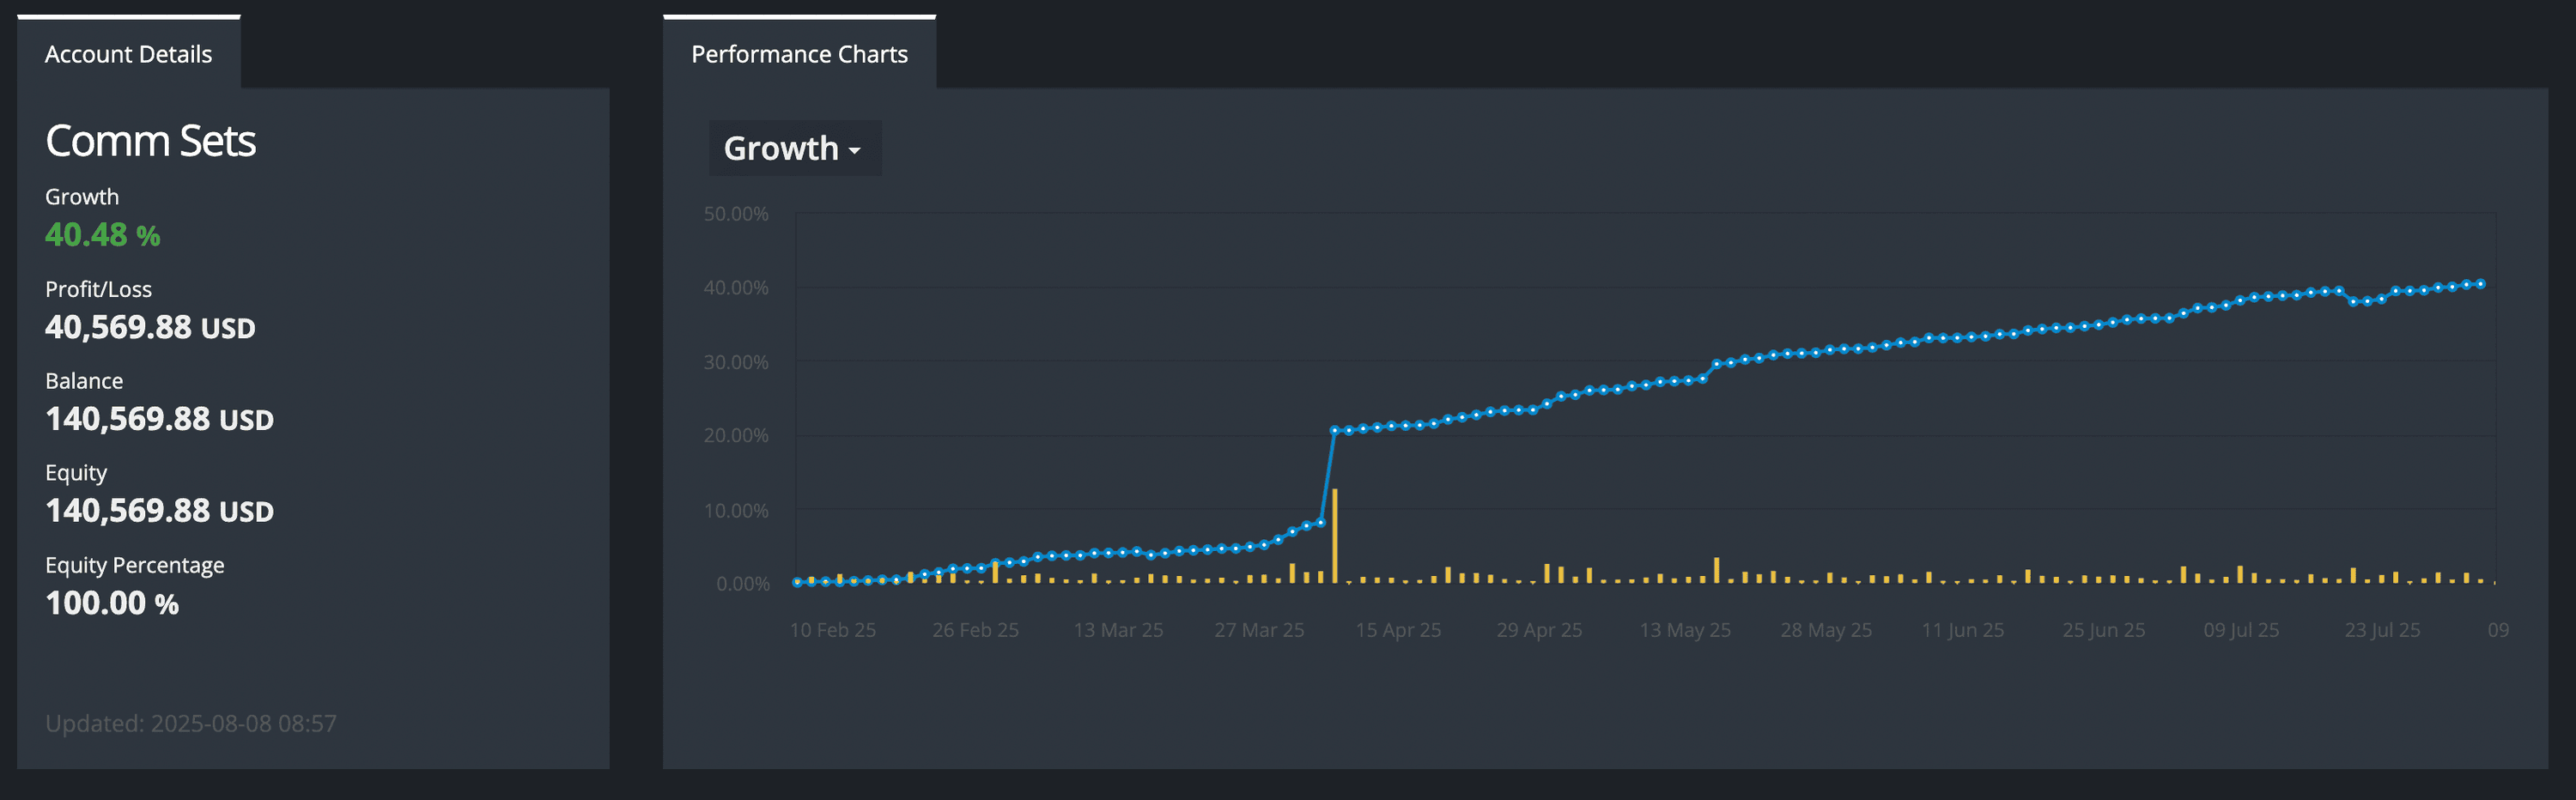Screen dimensions: 2576x800
Task: Click the 27 Mar 25 x-axis label
Action: (x=1259, y=630)
